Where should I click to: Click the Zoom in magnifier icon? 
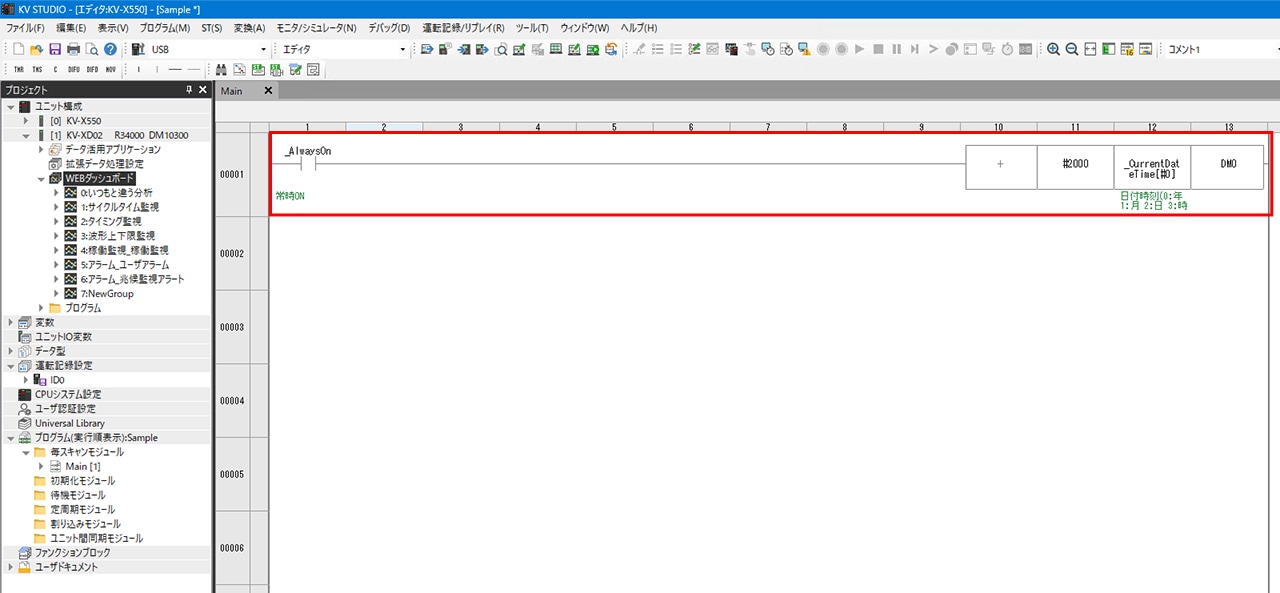pyautogui.click(x=1053, y=49)
